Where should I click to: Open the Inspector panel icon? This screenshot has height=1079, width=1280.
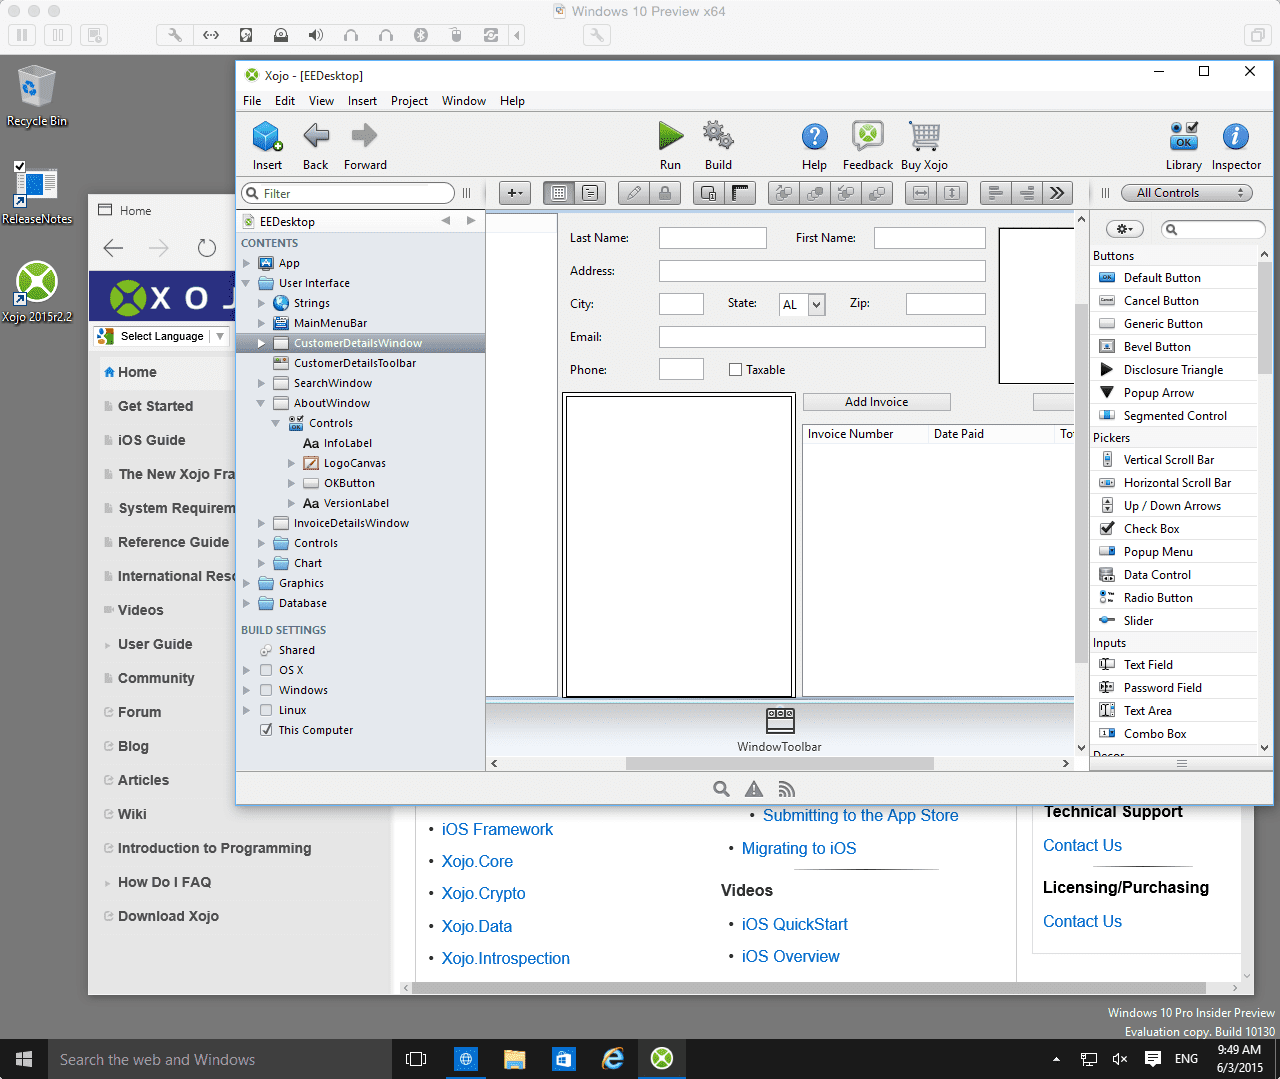tap(1236, 136)
